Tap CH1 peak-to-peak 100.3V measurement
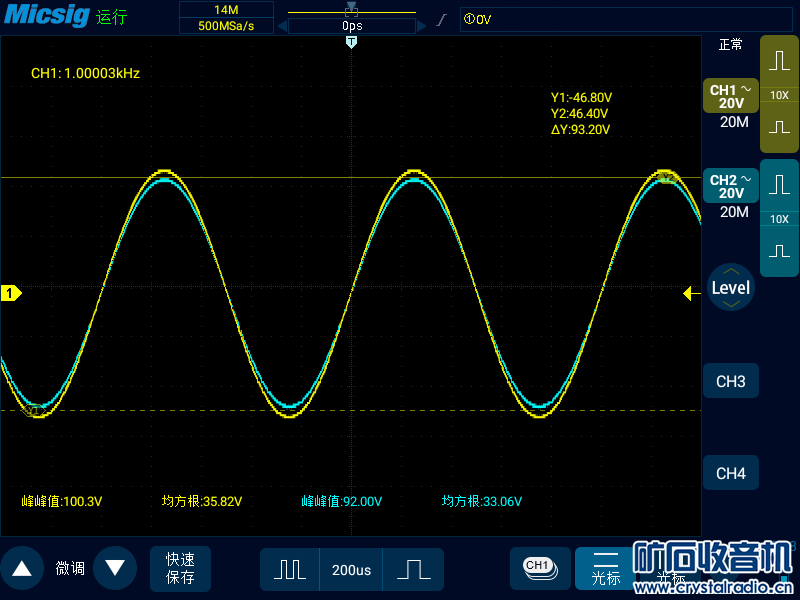Image resolution: width=800 pixels, height=600 pixels. click(62, 502)
